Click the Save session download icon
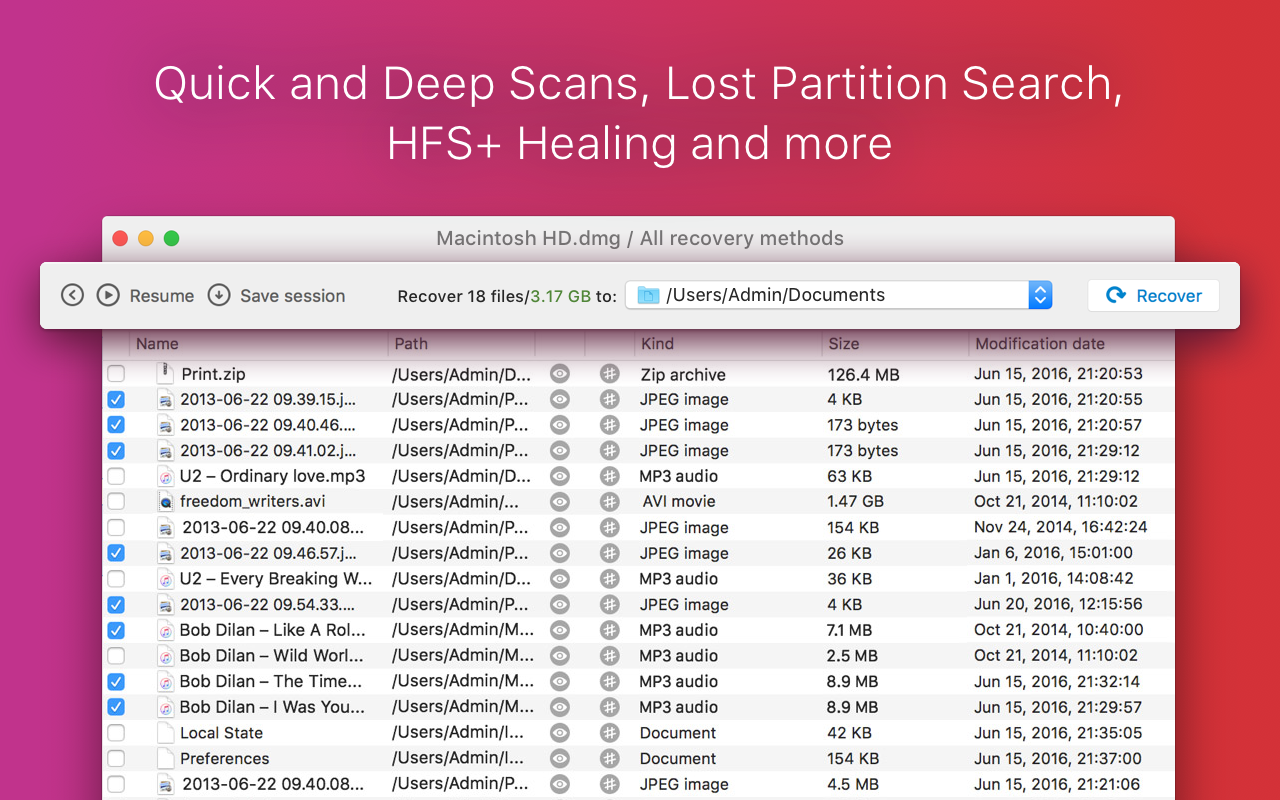Viewport: 1280px width, 800px height. 219,295
